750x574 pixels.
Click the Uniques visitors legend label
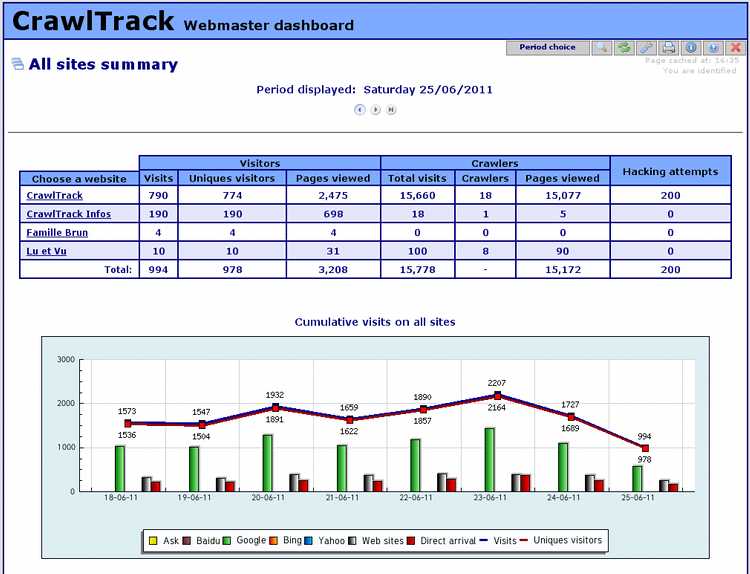click(x=567, y=540)
